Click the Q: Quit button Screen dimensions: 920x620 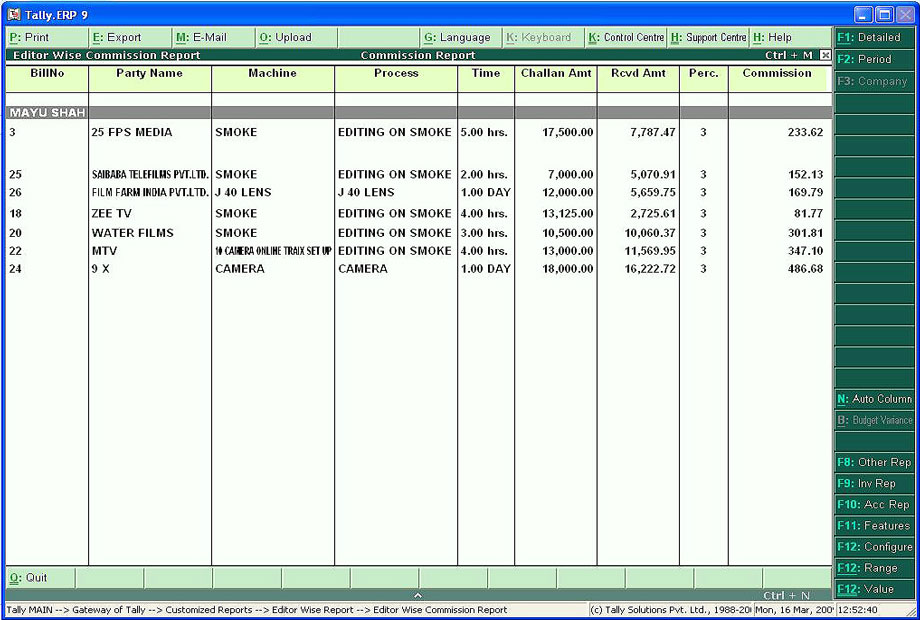(x=40, y=578)
